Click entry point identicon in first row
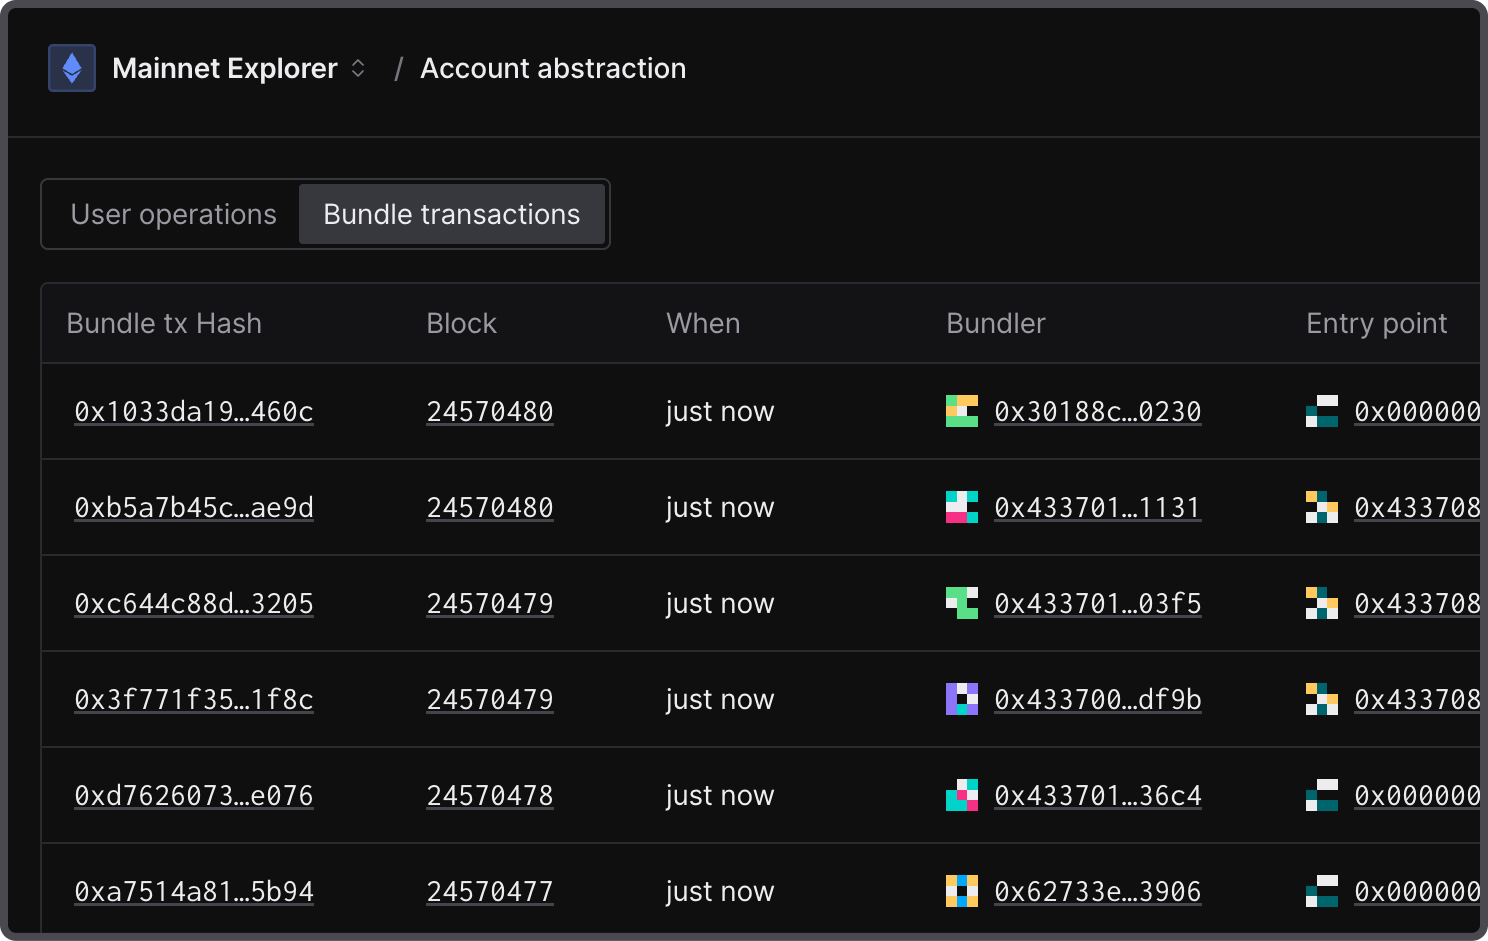This screenshot has height=941, width=1488. pyautogui.click(x=1321, y=411)
